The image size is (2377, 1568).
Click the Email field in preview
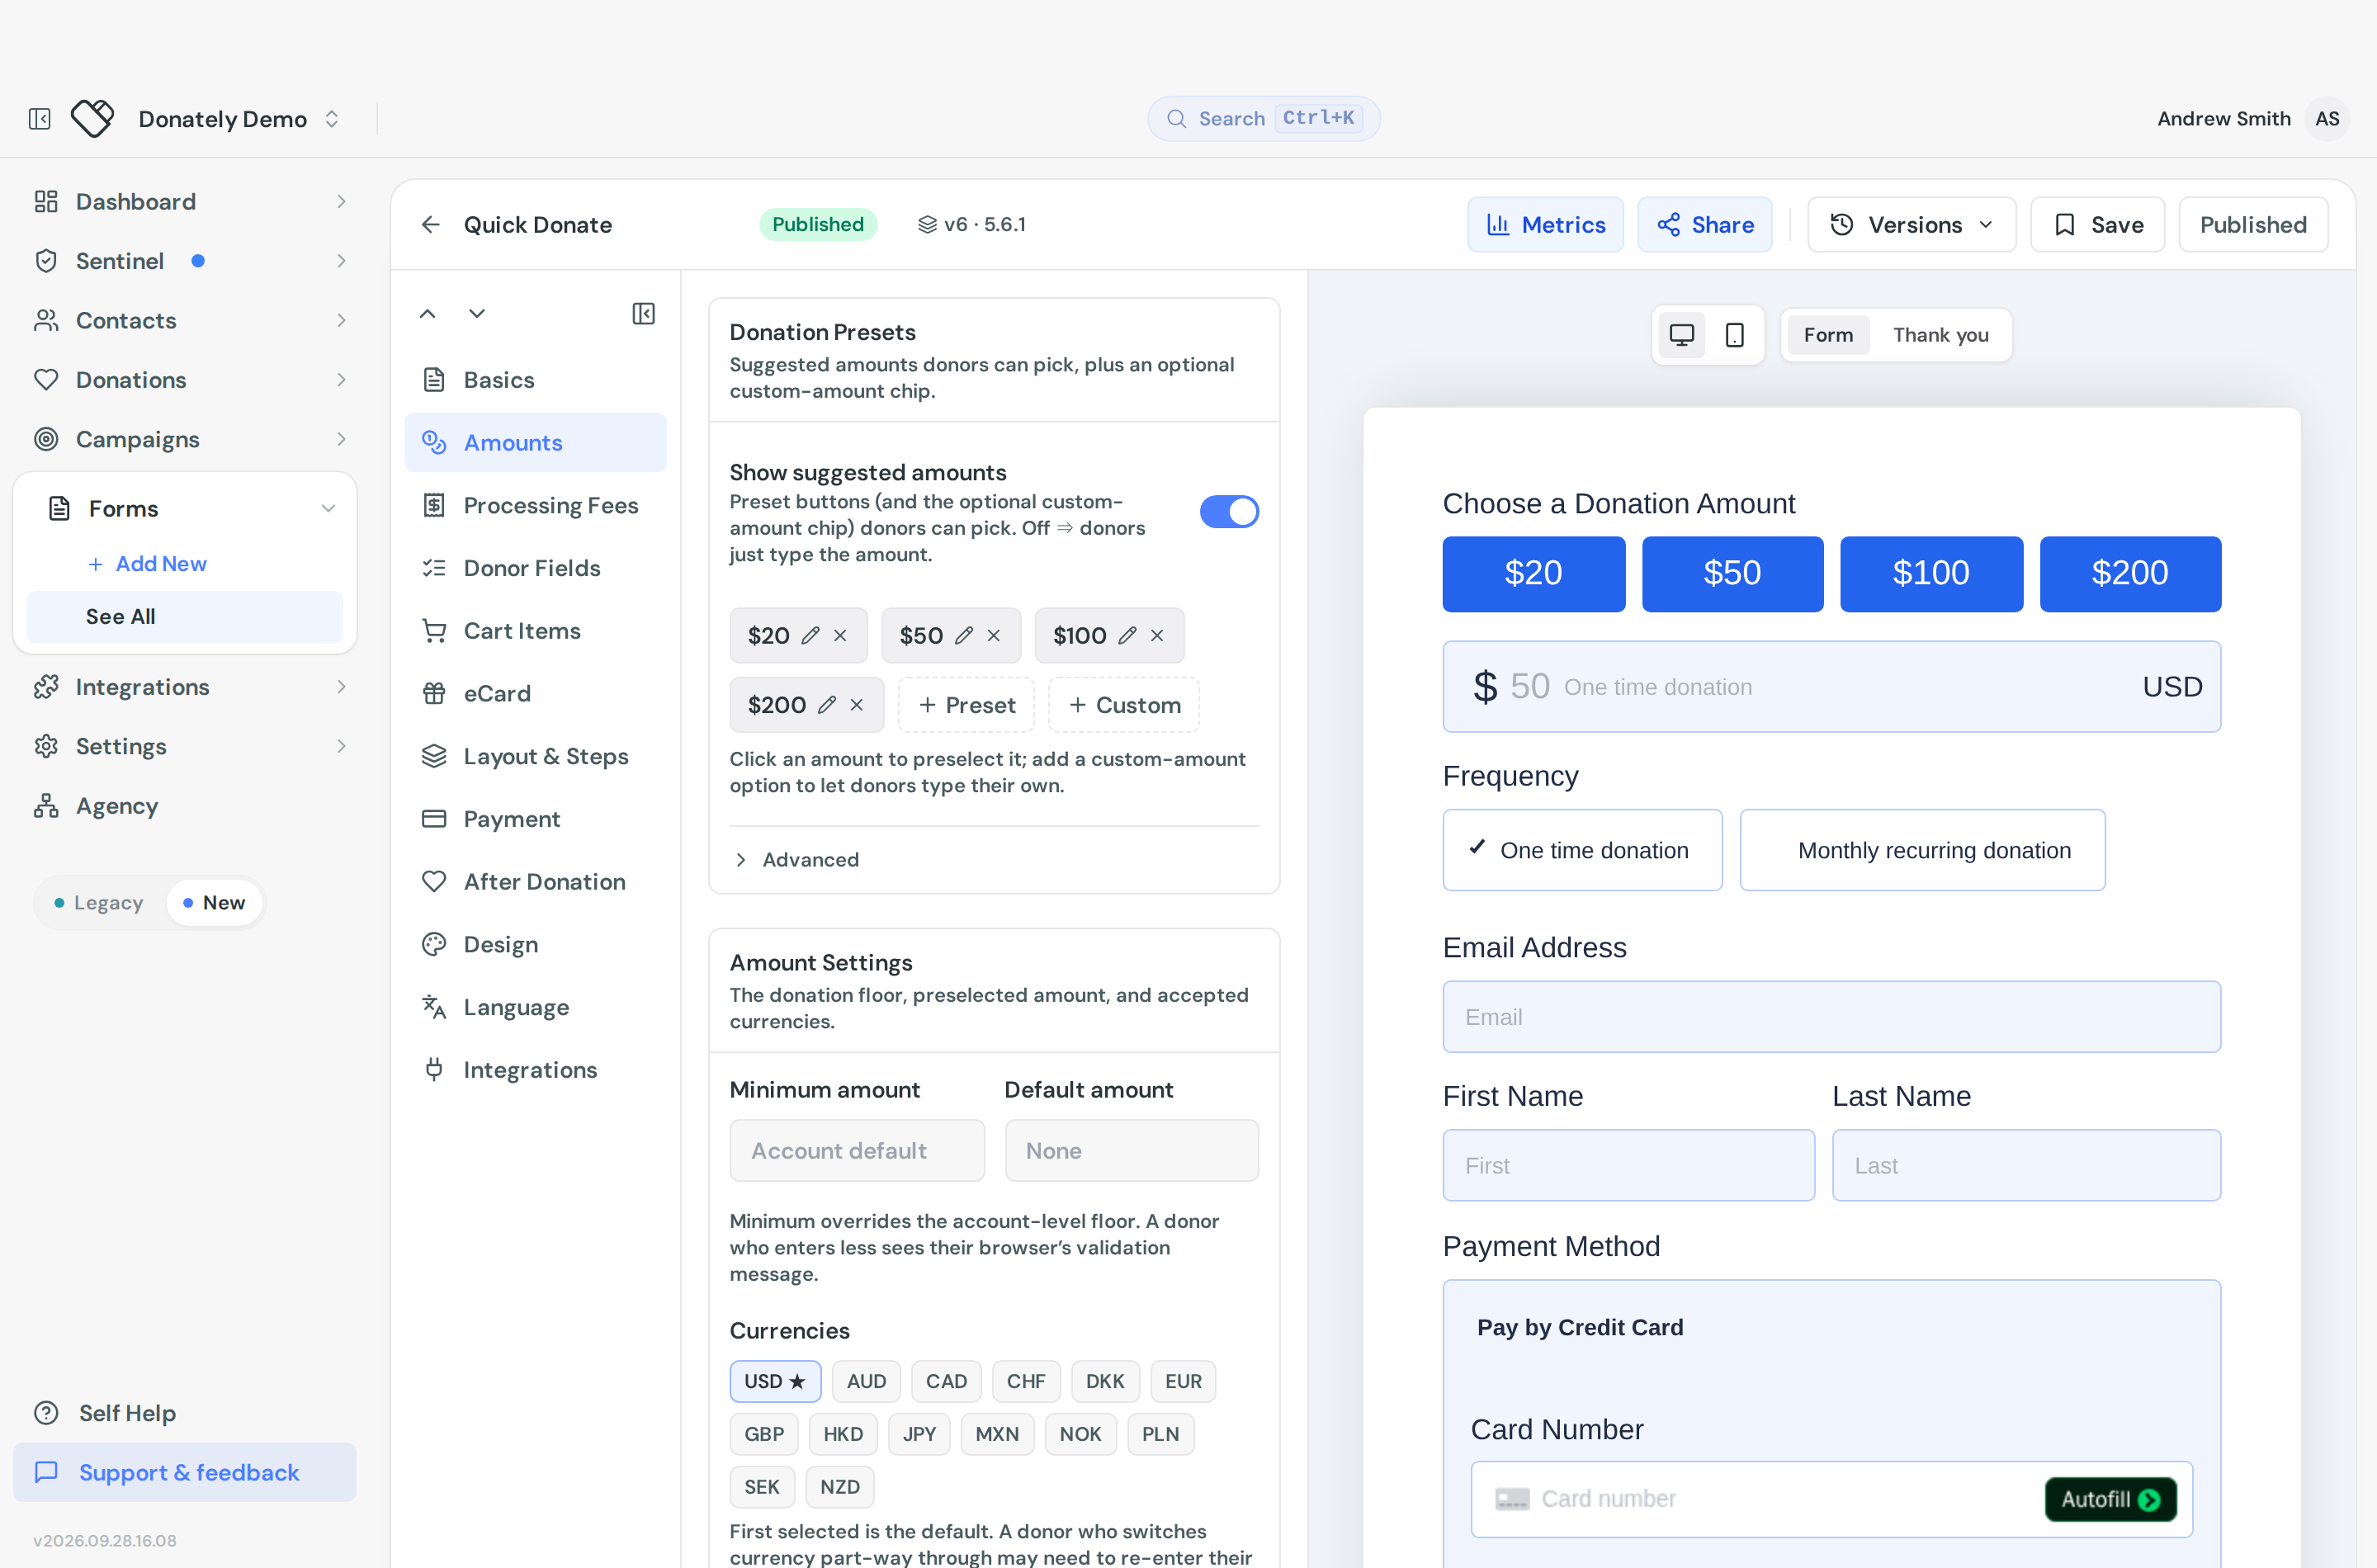click(1831, 1017)
